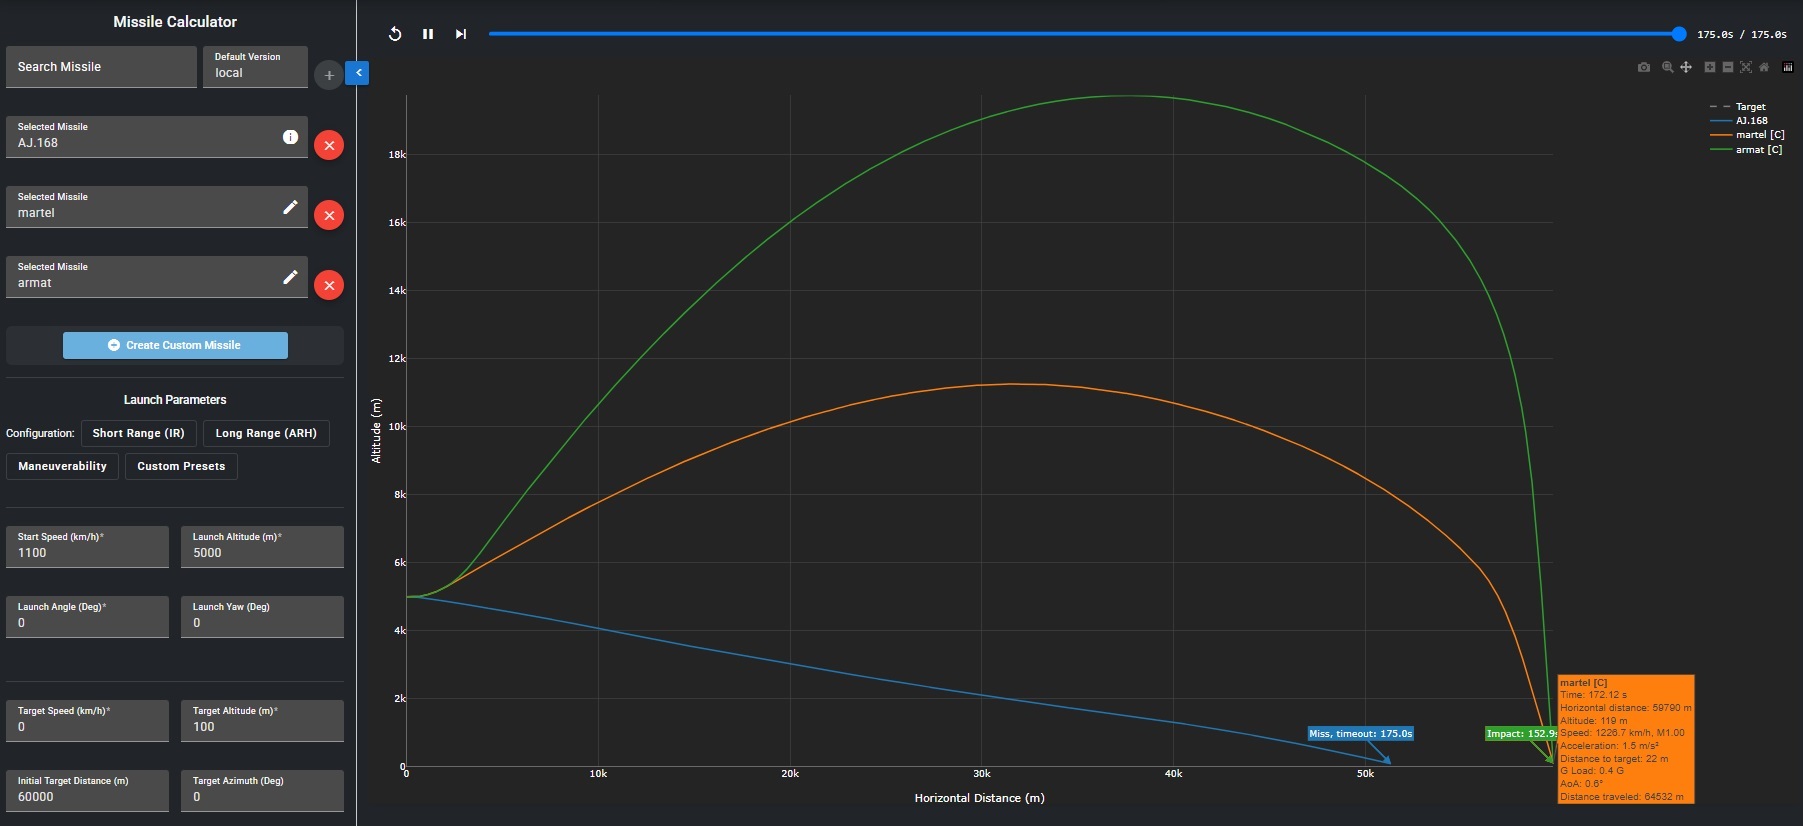Screen dimensions: 1803x826
Task: Click the Autoscale plot icon
Action: (x=1746, y=67)
